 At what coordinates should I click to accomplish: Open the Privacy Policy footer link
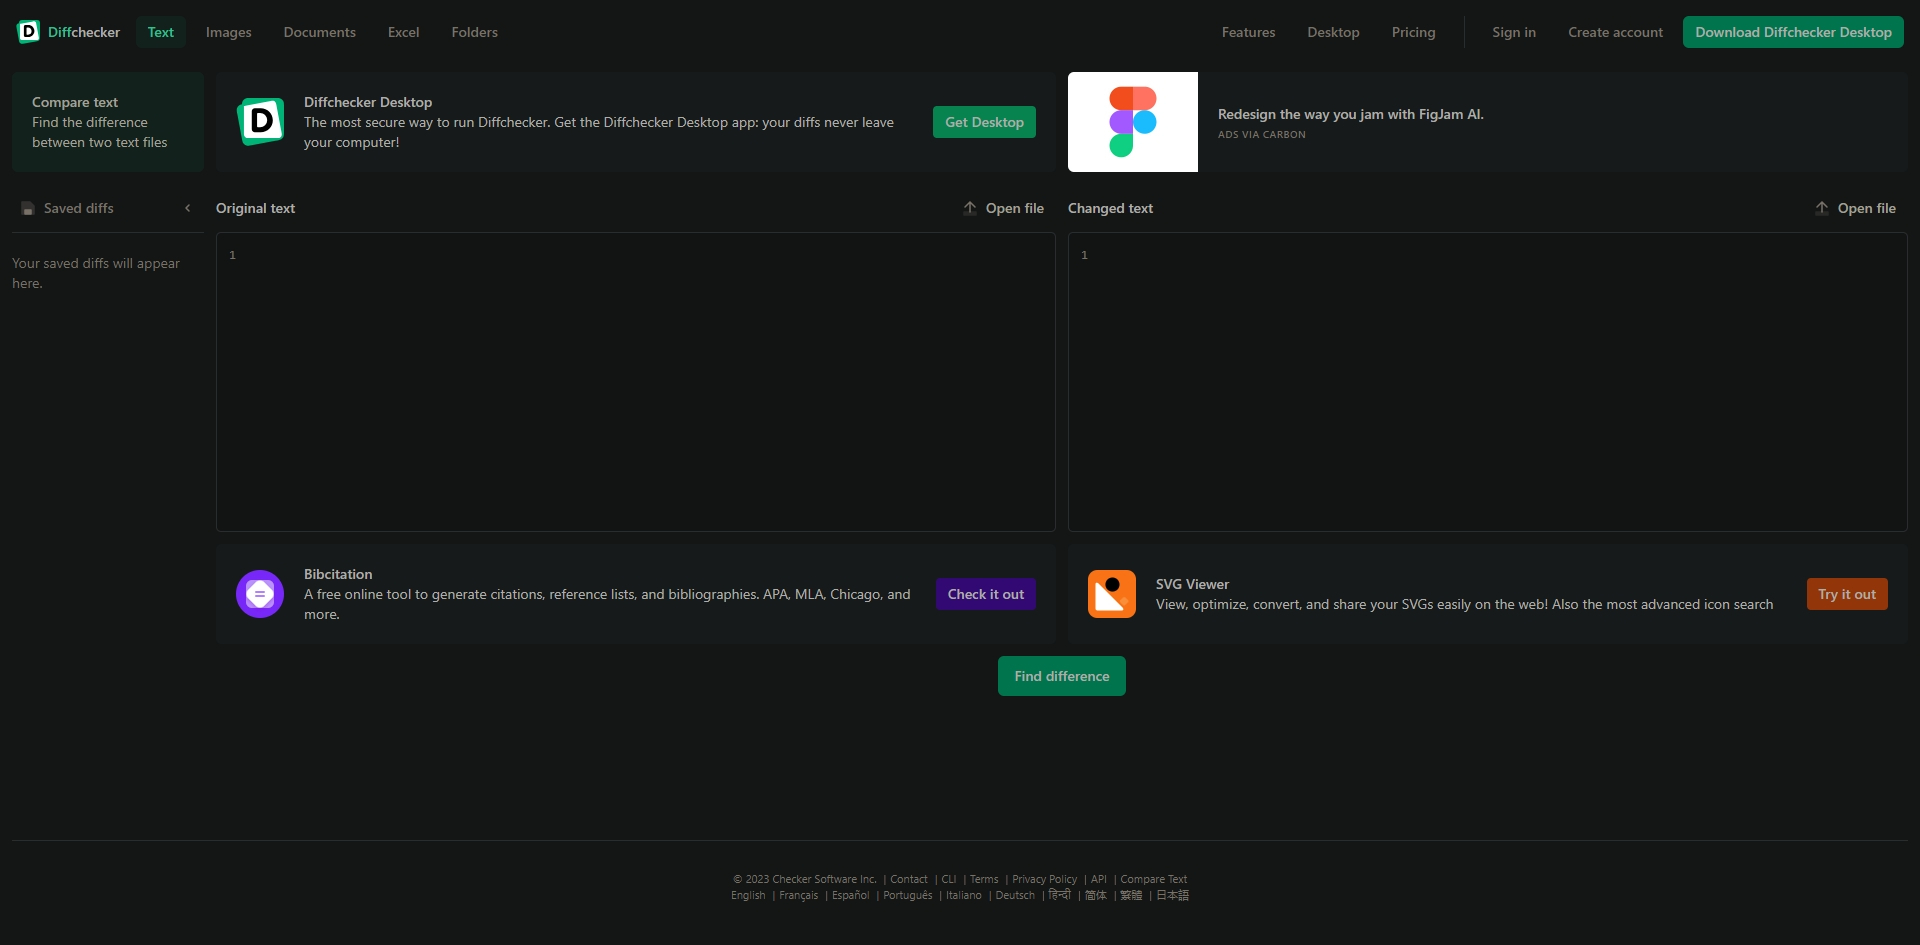pos(1045,880)
